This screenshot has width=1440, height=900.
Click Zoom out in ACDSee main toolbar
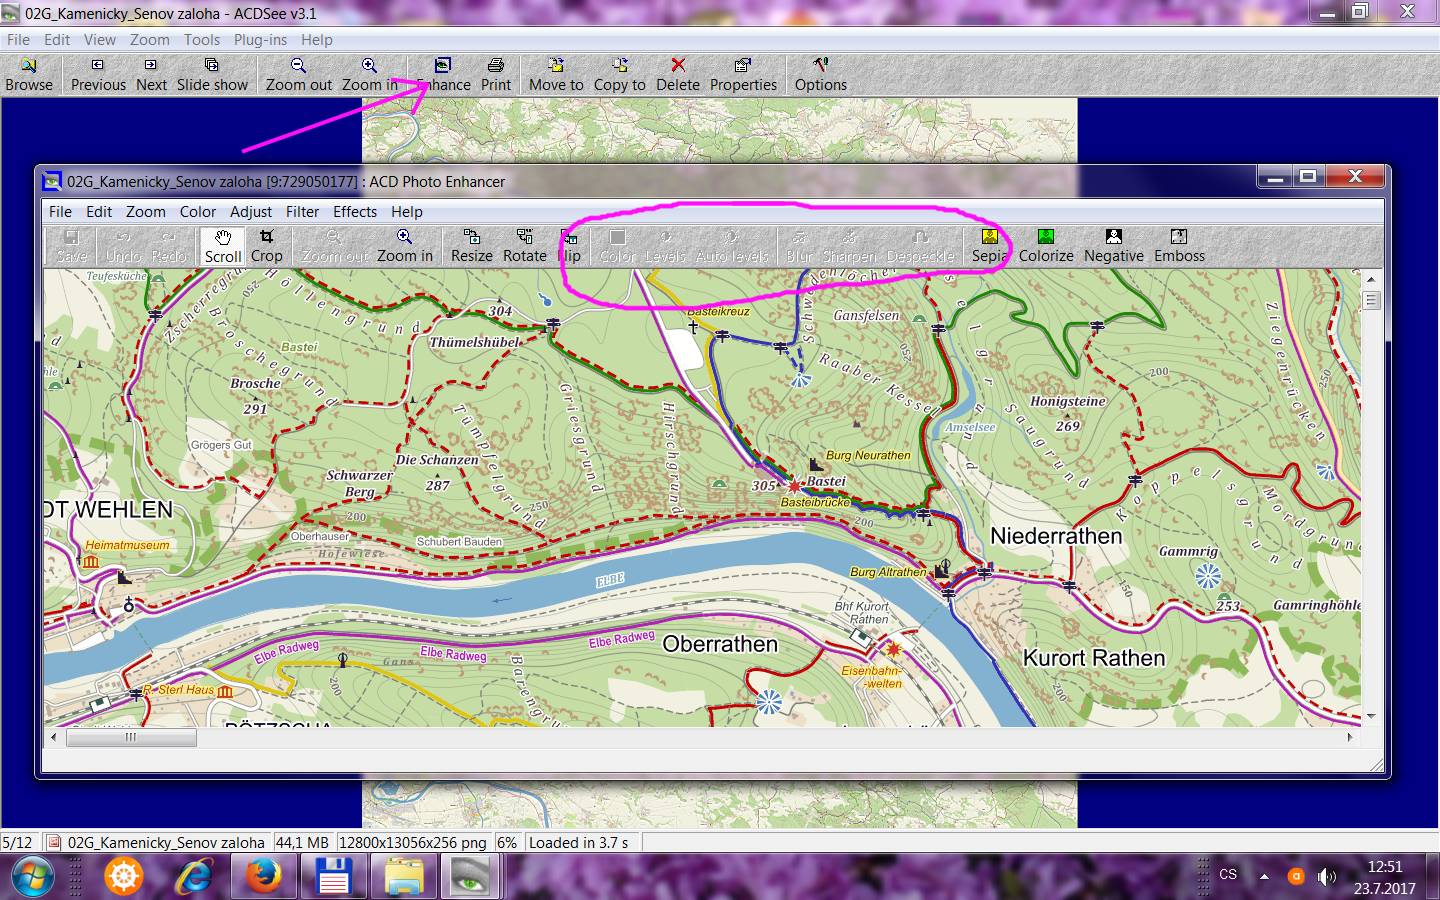(298, 75)
